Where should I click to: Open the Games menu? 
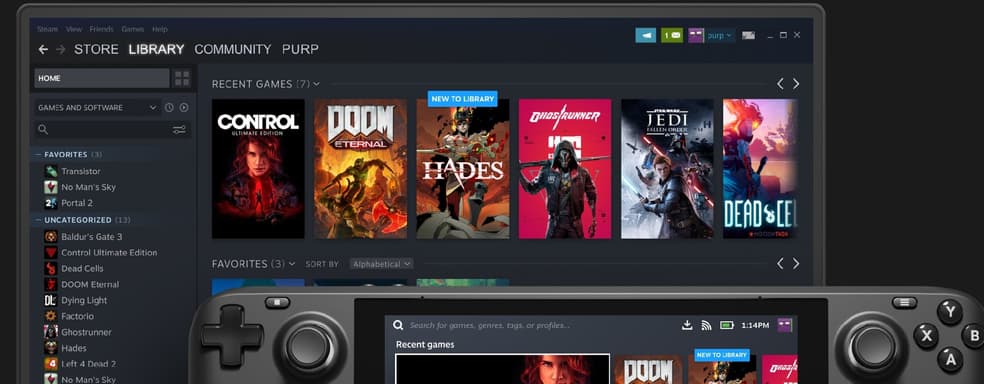[132, 29]
